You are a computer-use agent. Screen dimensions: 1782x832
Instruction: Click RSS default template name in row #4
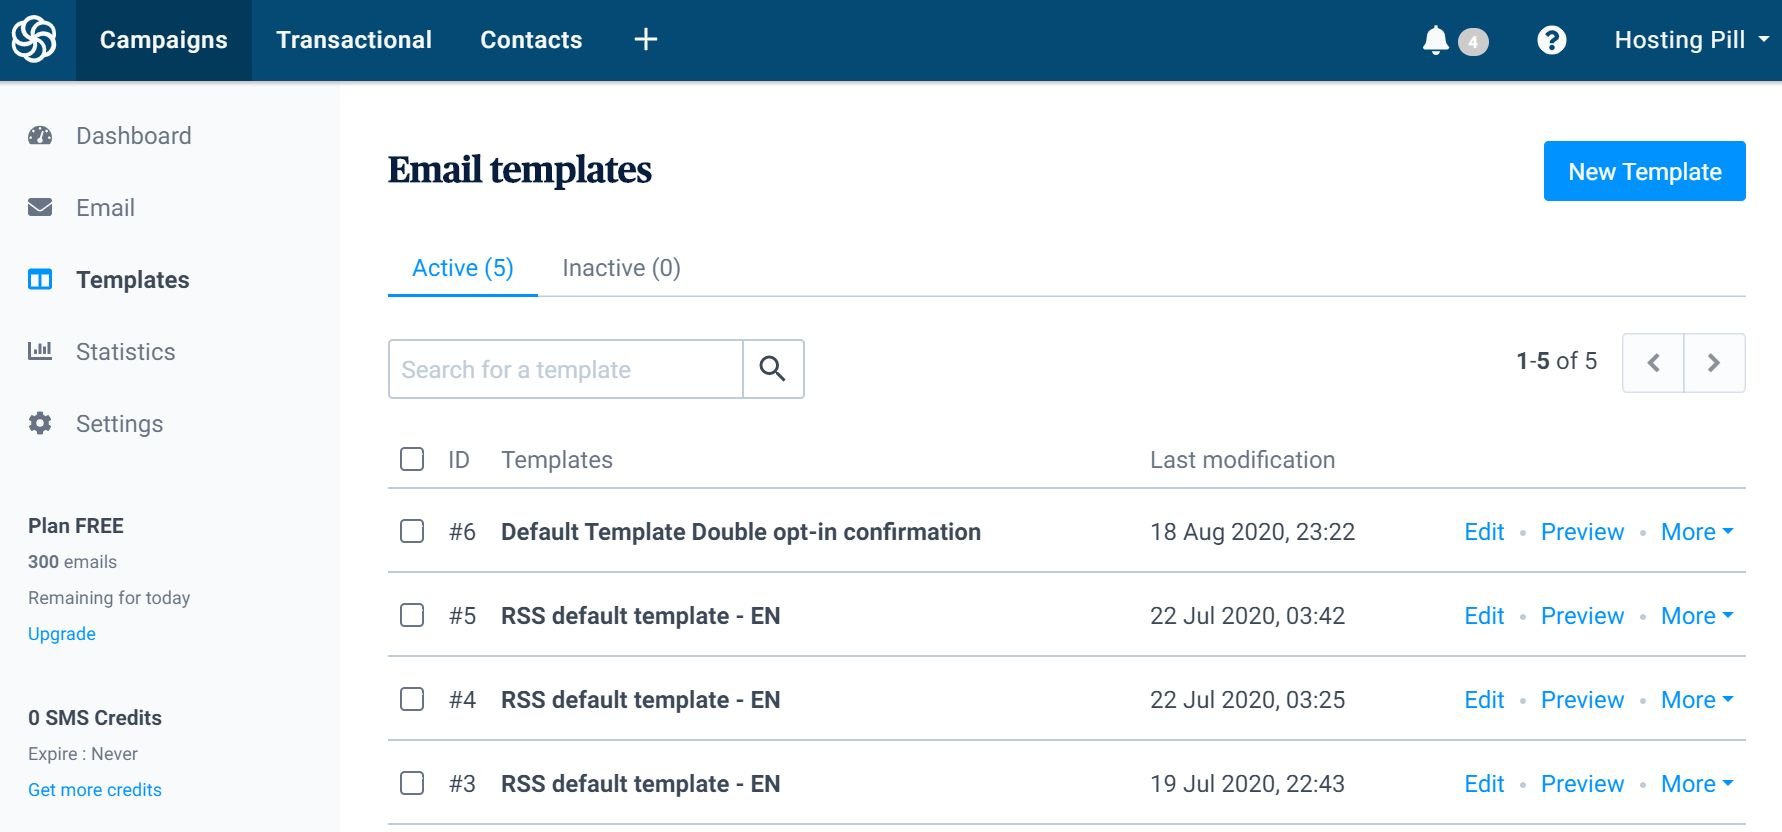pos(641,700)
